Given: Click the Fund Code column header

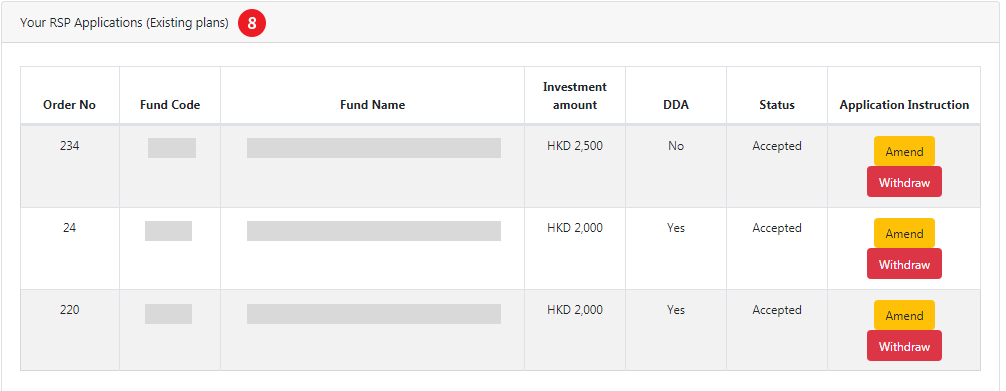Looking at the screenshot, I should [x=170, y=105].
